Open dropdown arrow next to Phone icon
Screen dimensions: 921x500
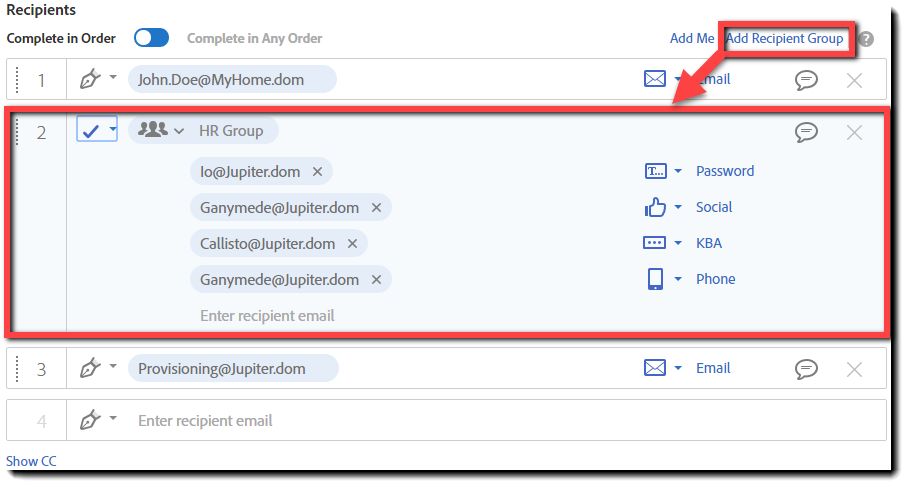678,278
